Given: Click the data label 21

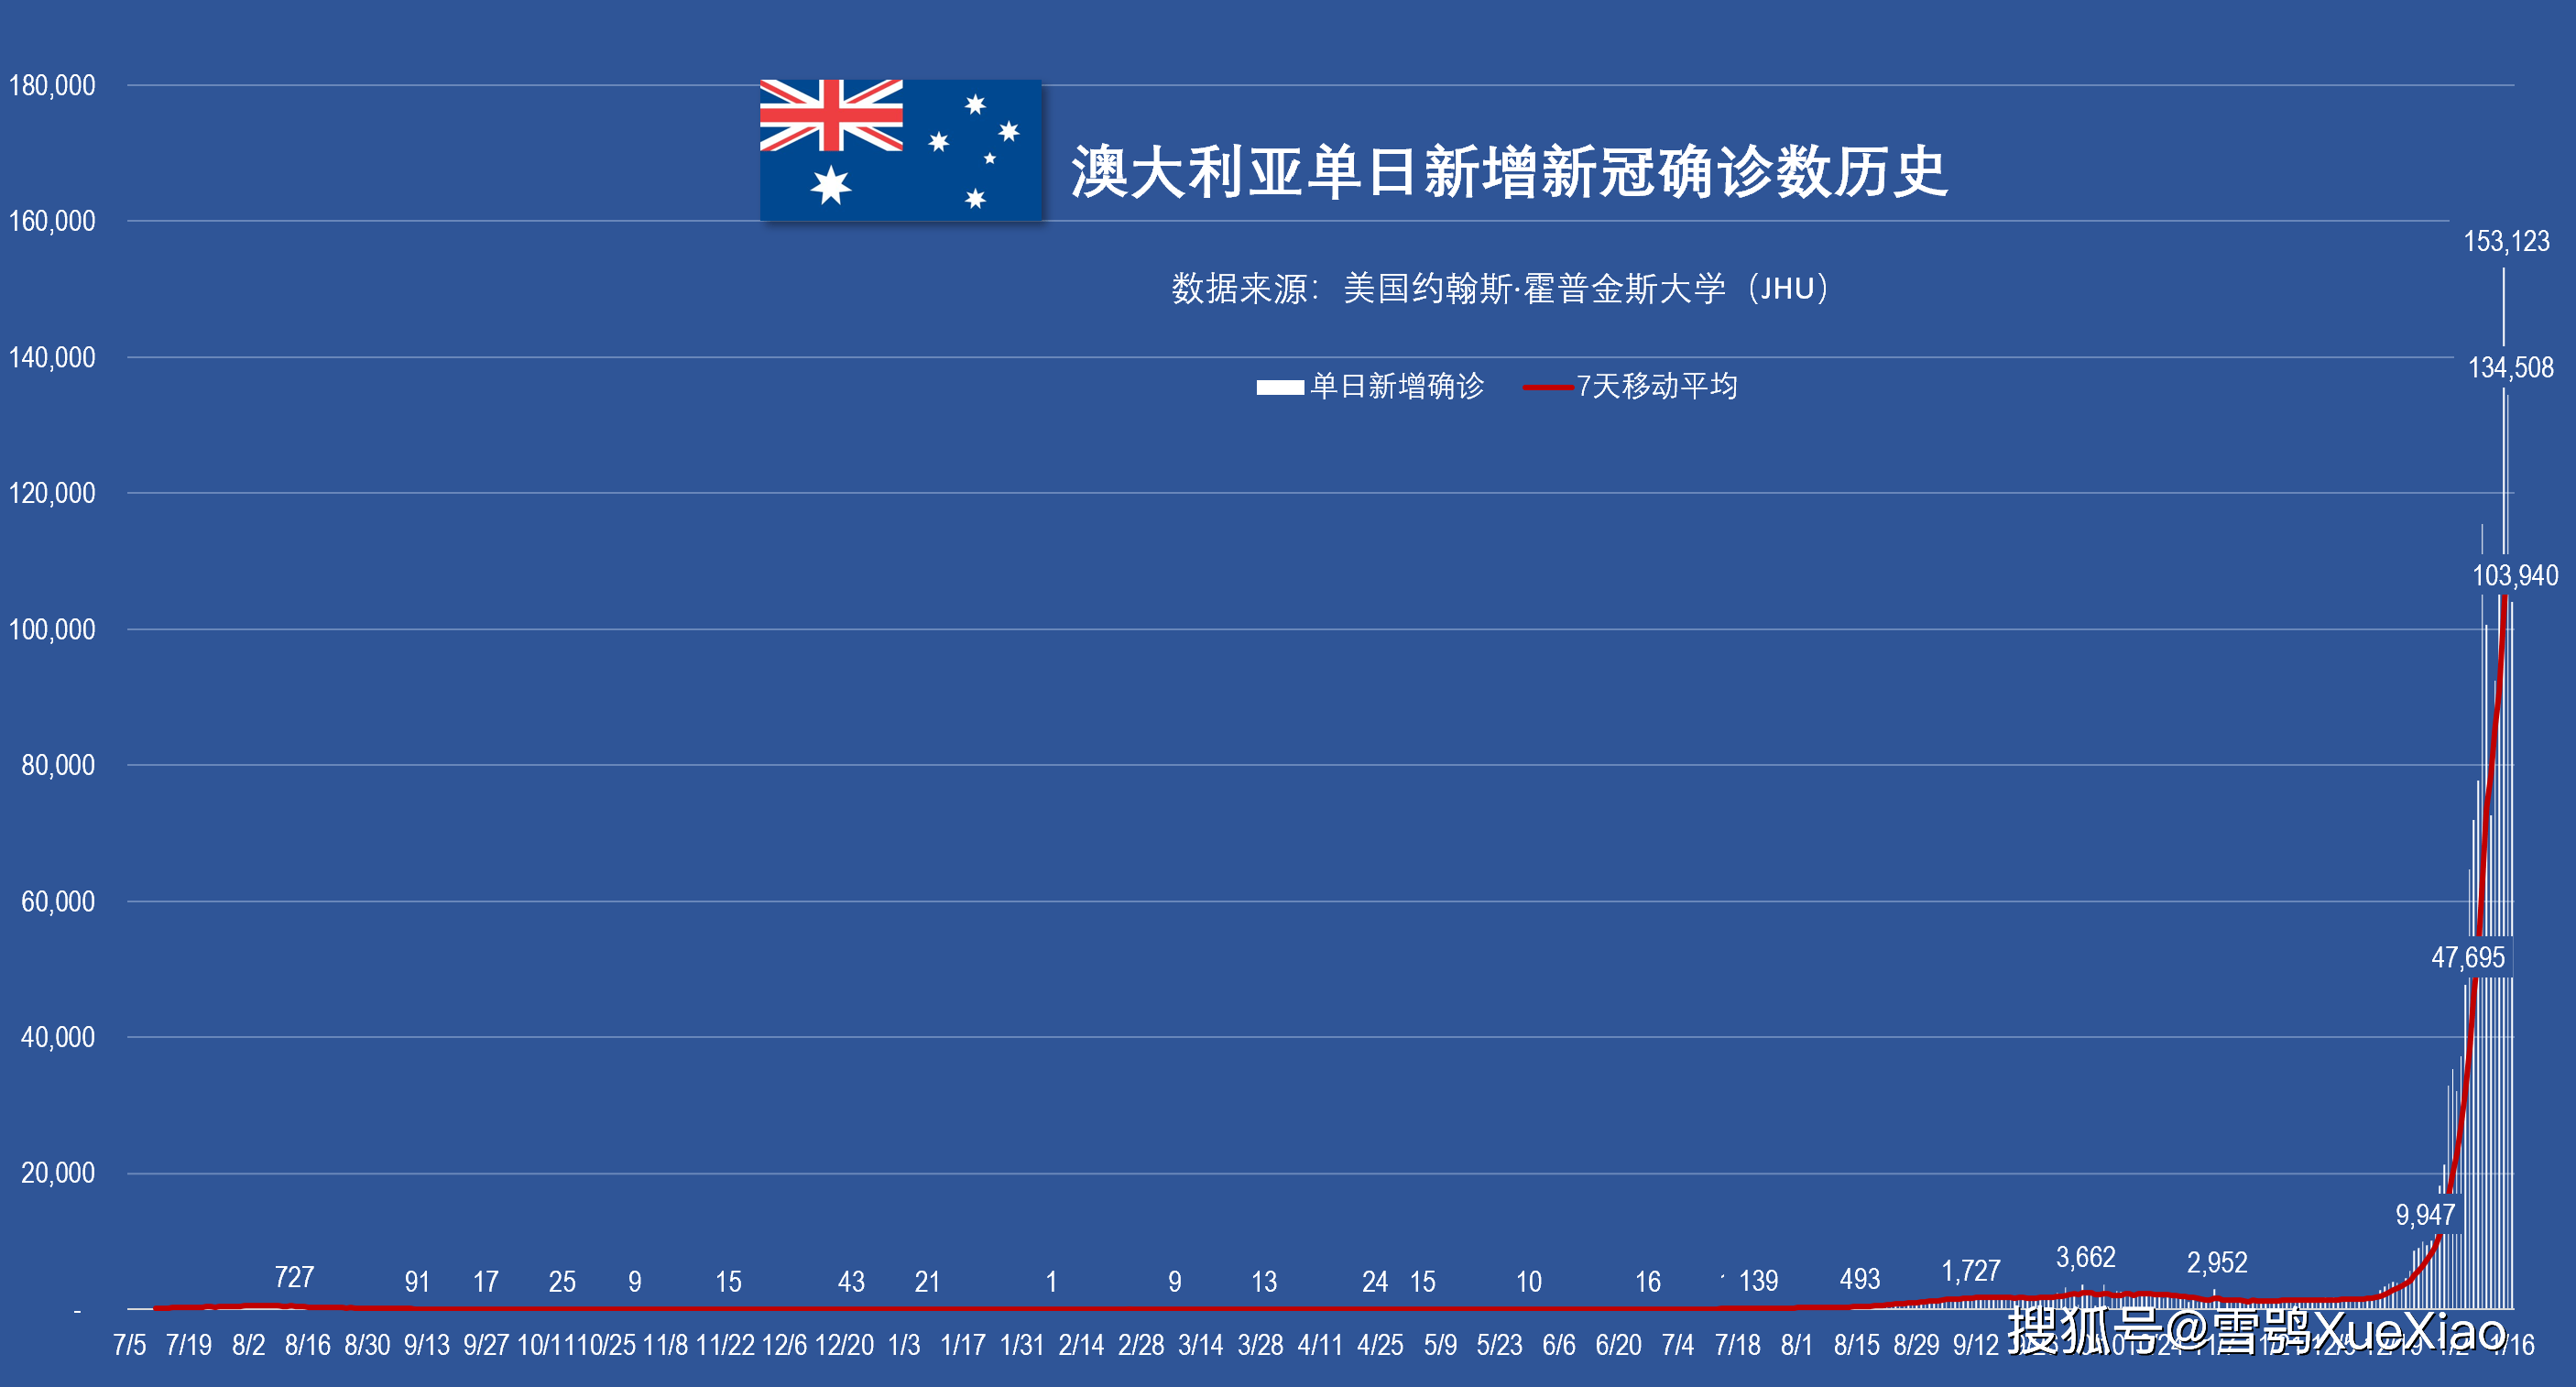Looking at the screenshot, I should pos(927,1282).
